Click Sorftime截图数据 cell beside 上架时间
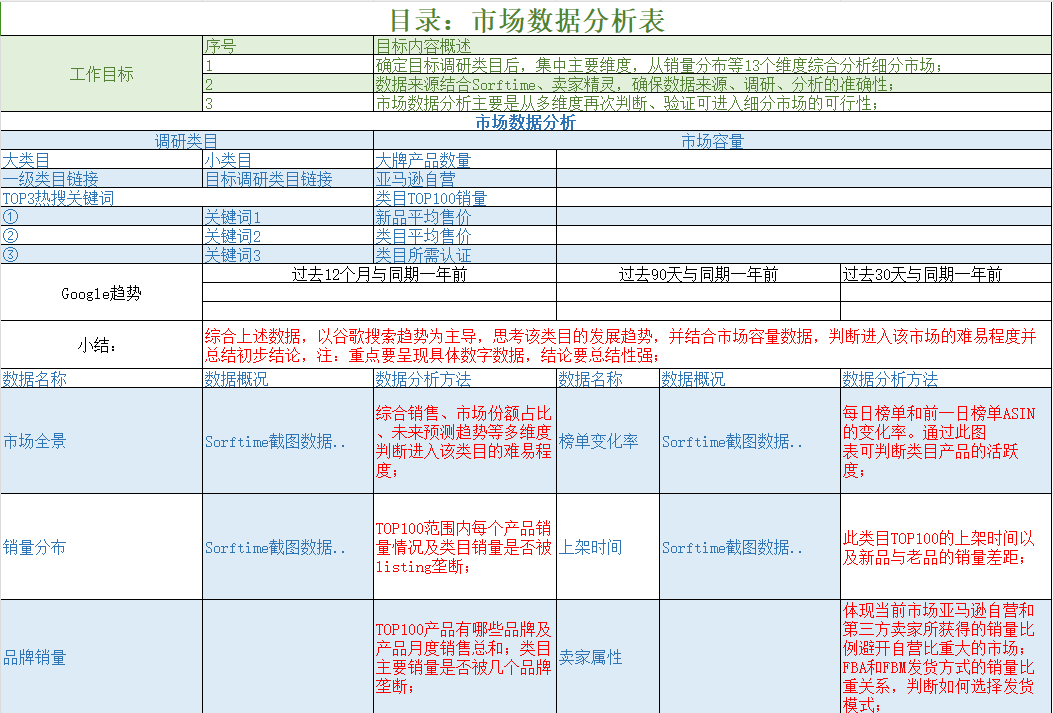 749,546
